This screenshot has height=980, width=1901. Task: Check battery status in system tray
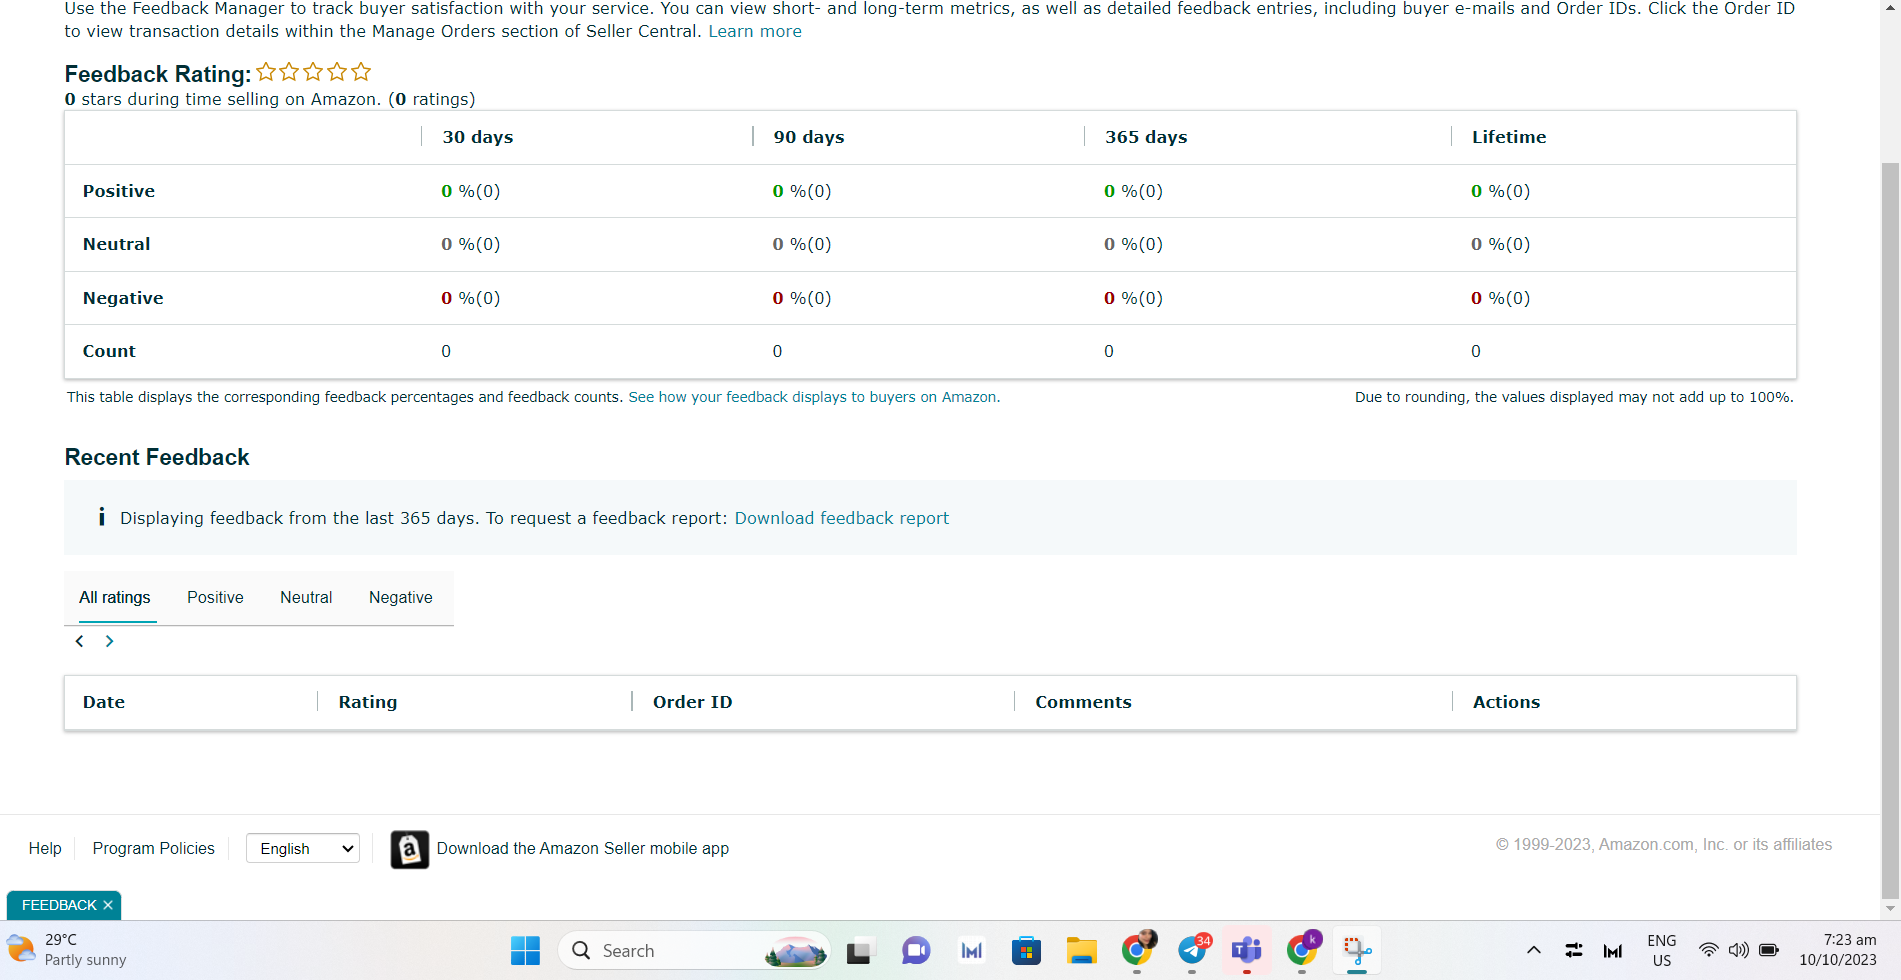point(1769,950)
